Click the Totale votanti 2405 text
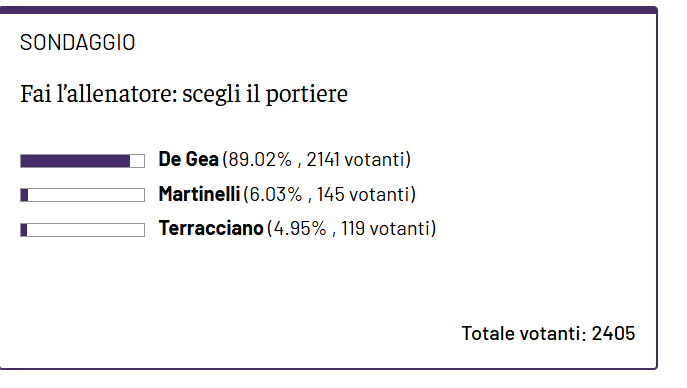The height and width of the screenshot is (388, 687). pos(548,333)
